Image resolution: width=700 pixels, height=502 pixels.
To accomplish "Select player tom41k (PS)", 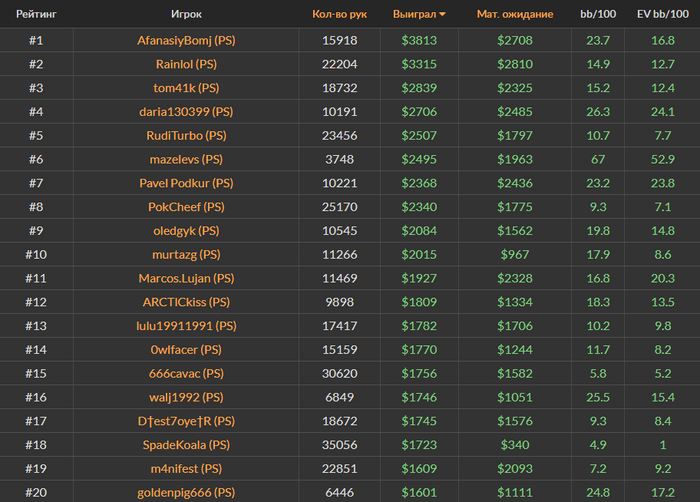I will click(186, 89).
